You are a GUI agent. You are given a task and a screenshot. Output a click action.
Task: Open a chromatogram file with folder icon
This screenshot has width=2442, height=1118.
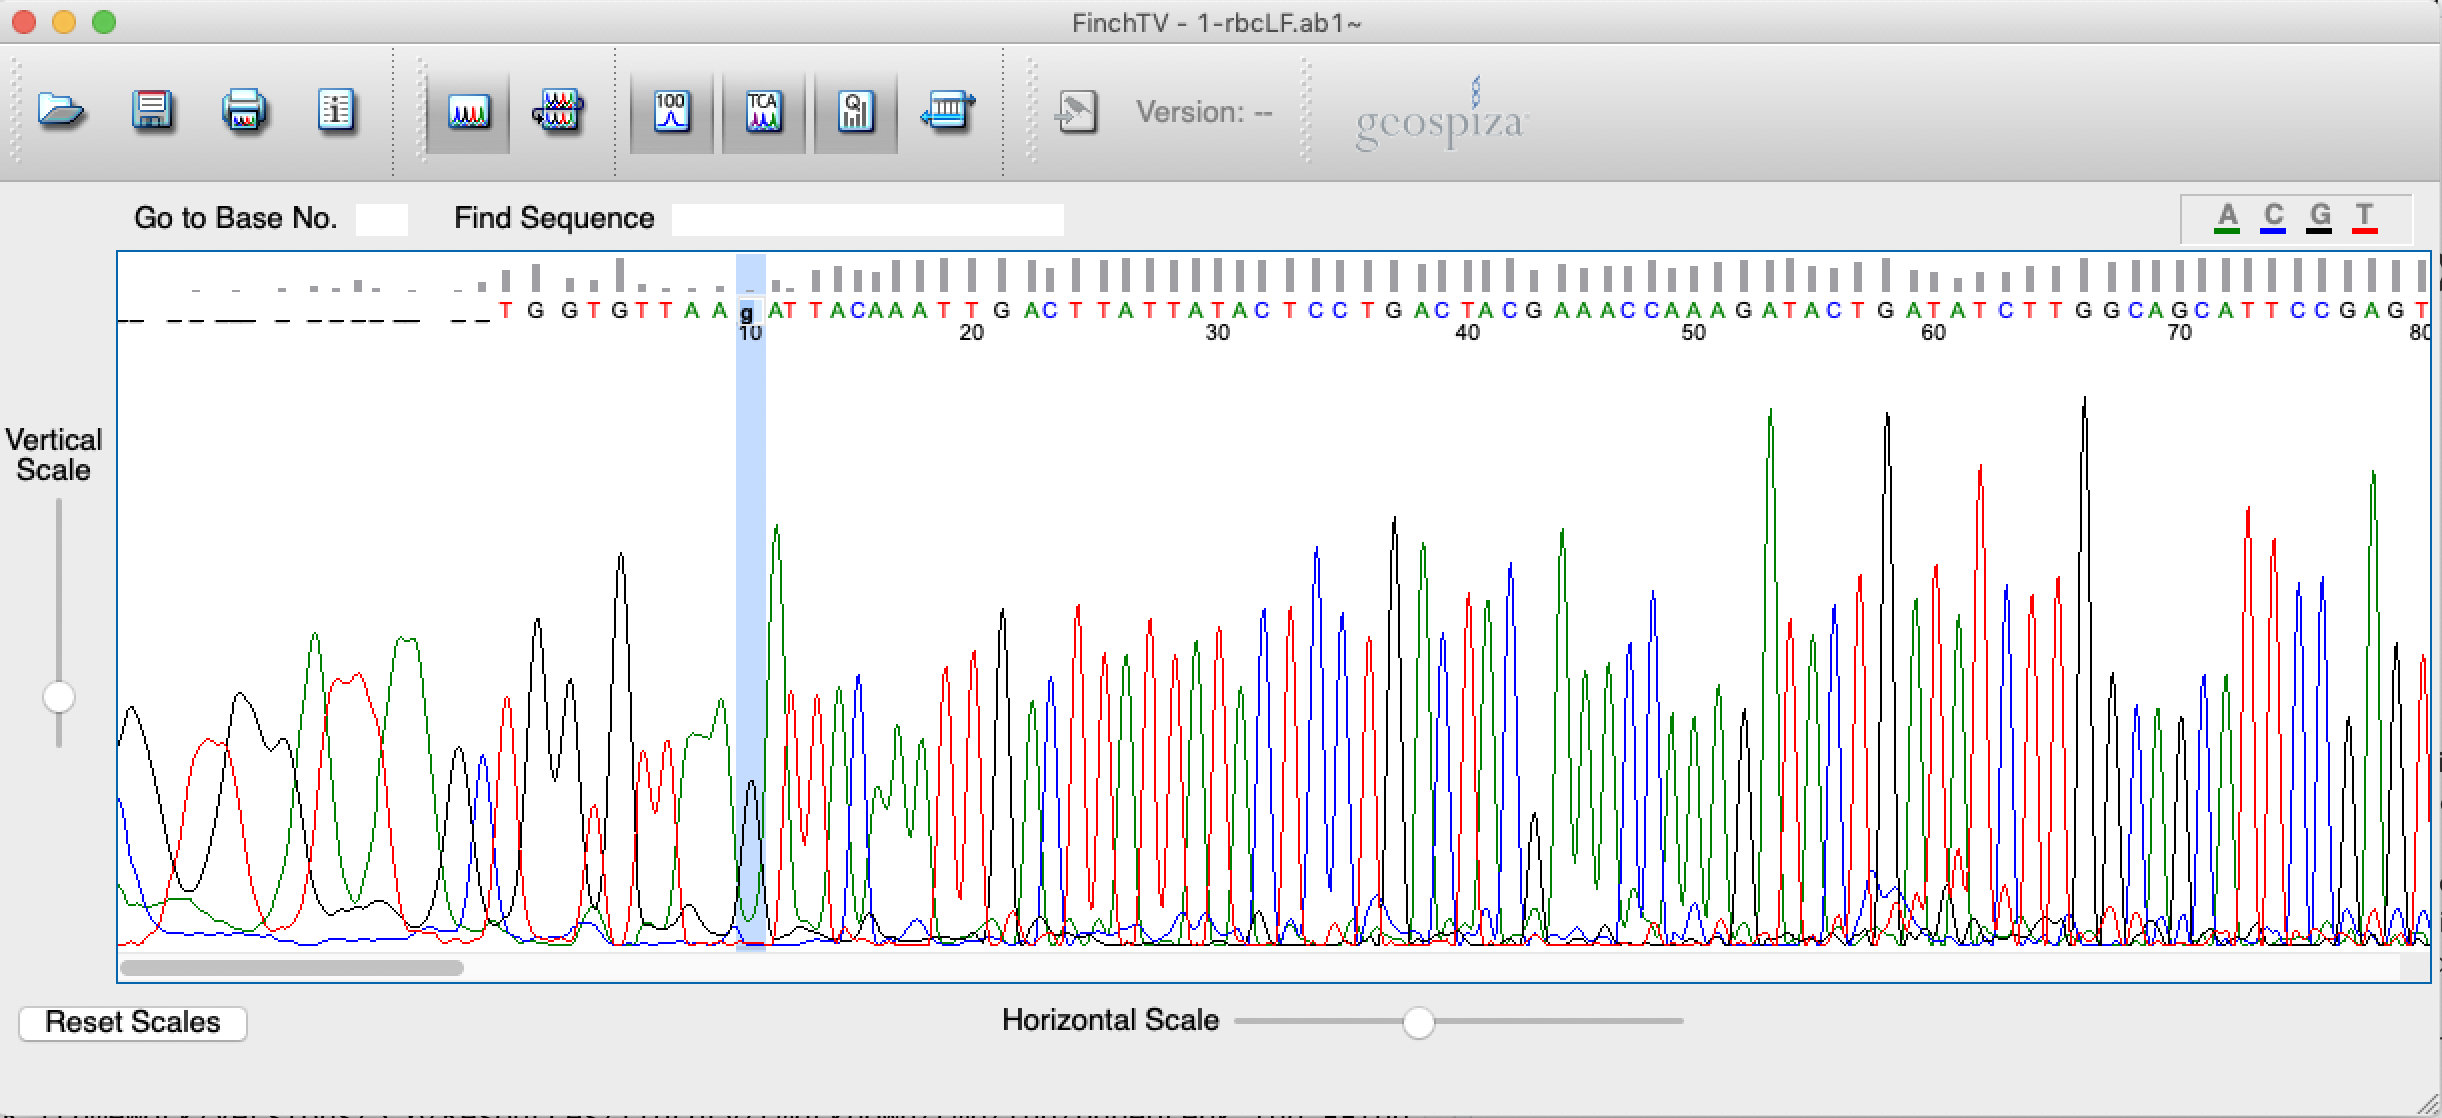click(61, 111)
